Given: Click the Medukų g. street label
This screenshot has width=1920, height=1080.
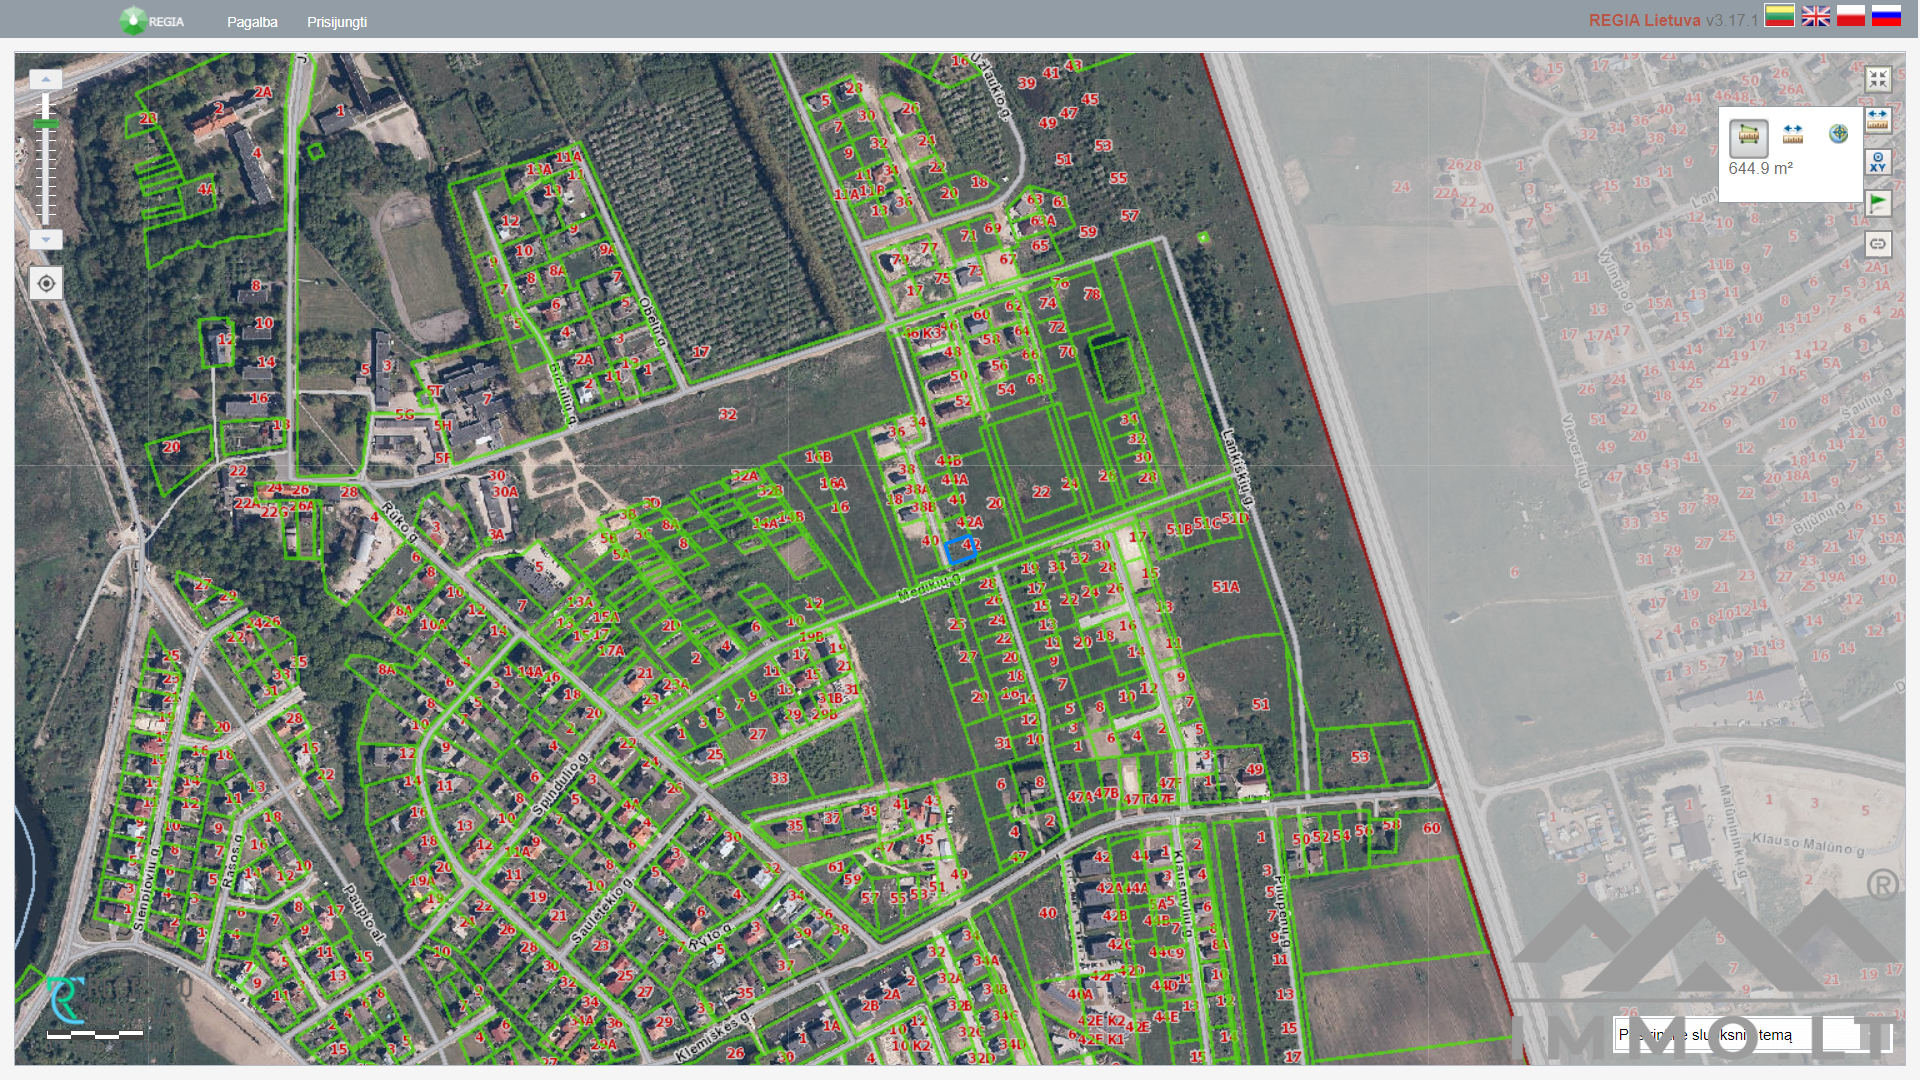Looking at the screenshot, I should tap(931, 587).
